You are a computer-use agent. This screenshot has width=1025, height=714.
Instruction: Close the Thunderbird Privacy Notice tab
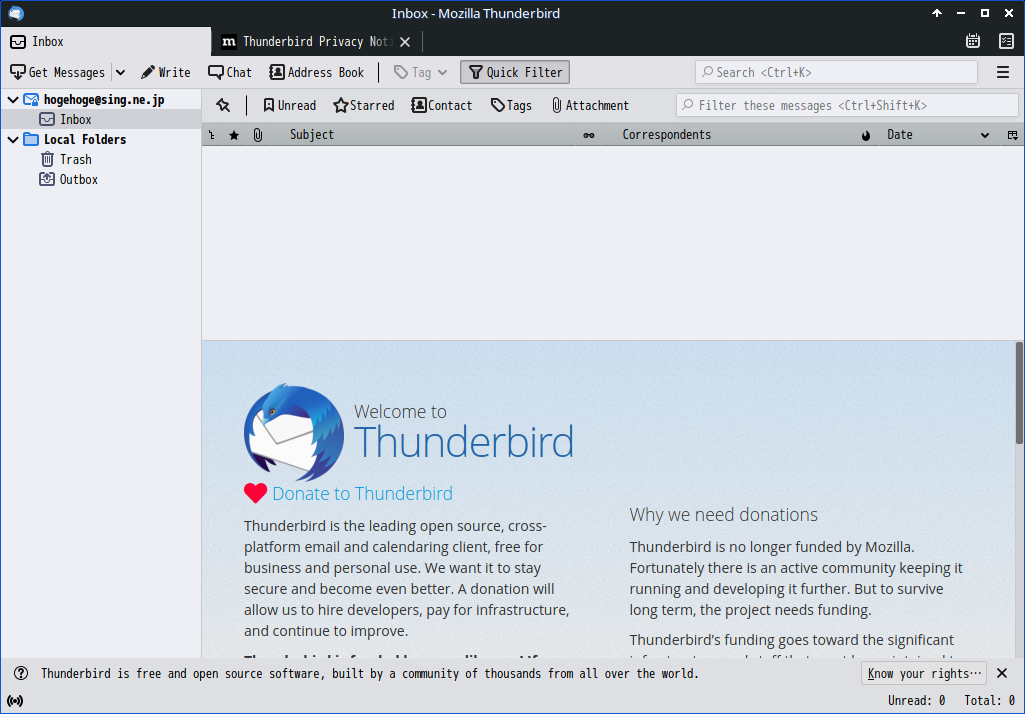point(405,42)
